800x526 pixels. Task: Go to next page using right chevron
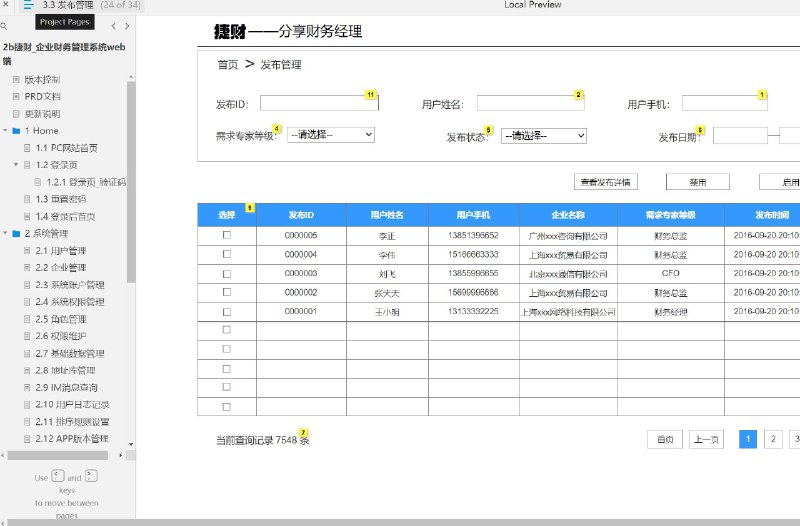[127, 26]
